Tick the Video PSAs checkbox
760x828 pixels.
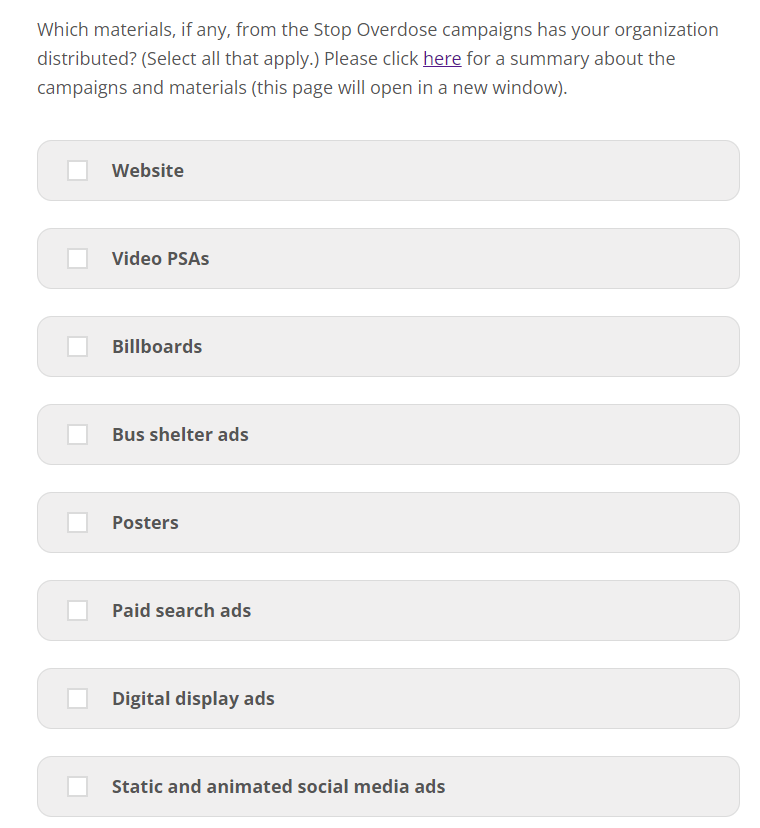[77, 259]
